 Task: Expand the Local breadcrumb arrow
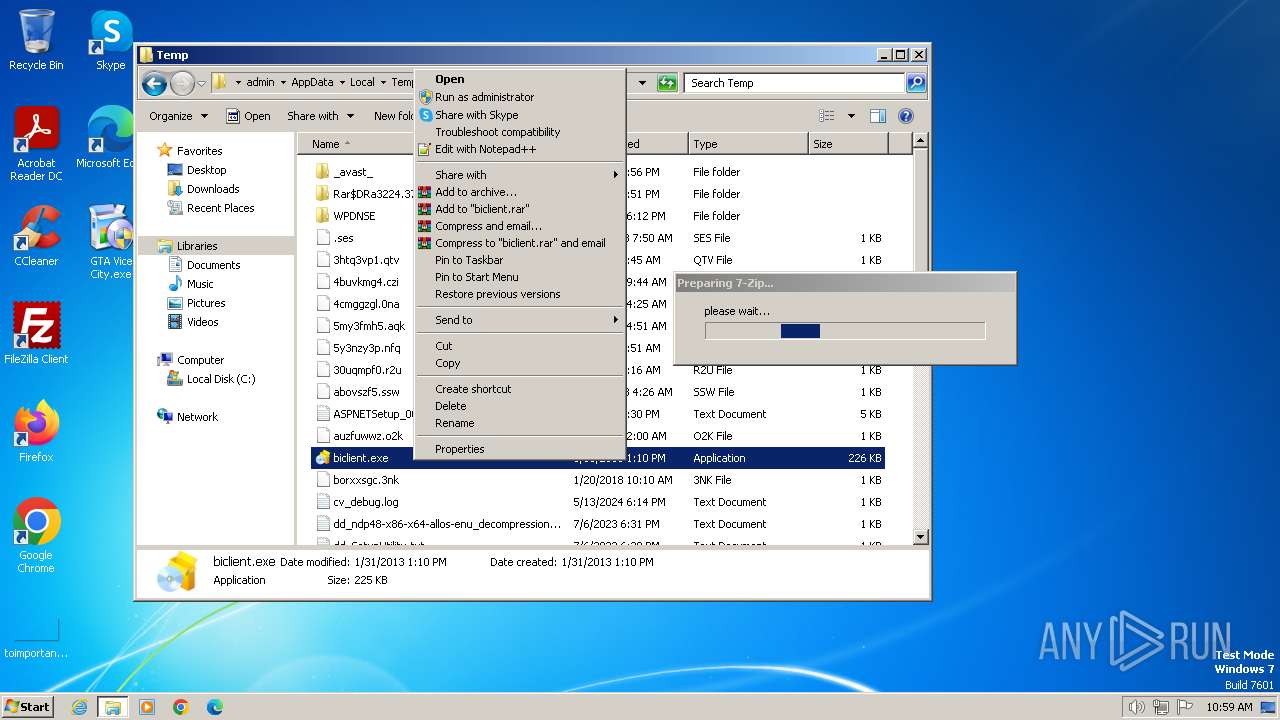click(382, 83)
